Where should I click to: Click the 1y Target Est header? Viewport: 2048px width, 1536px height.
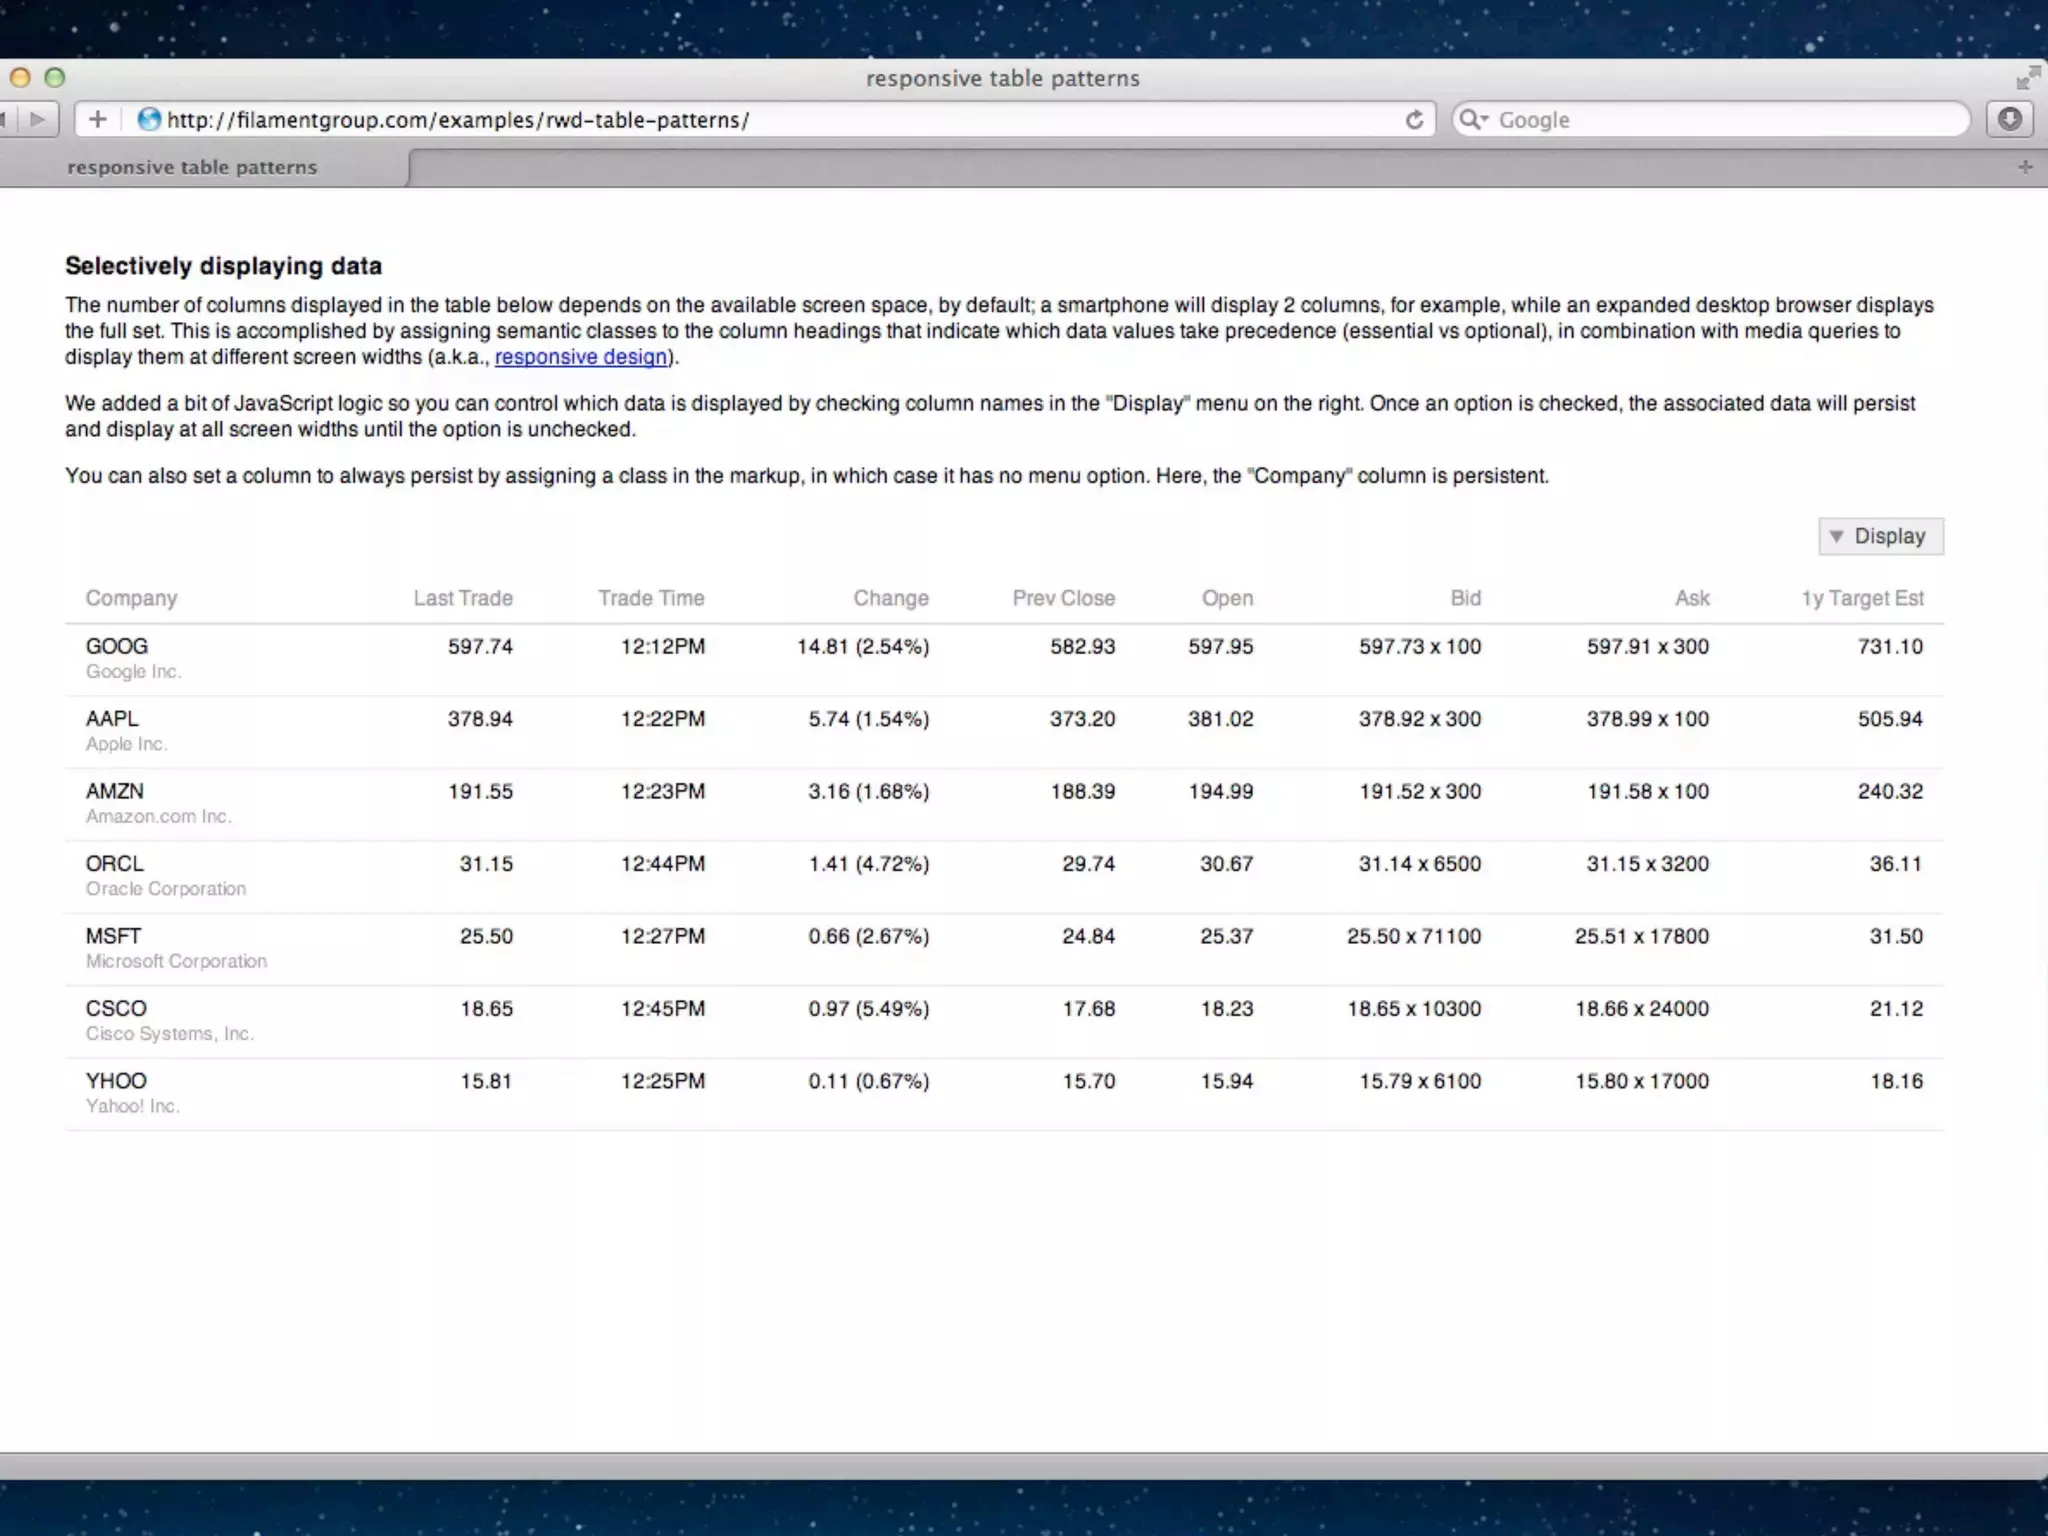[x=1862, y=598]
